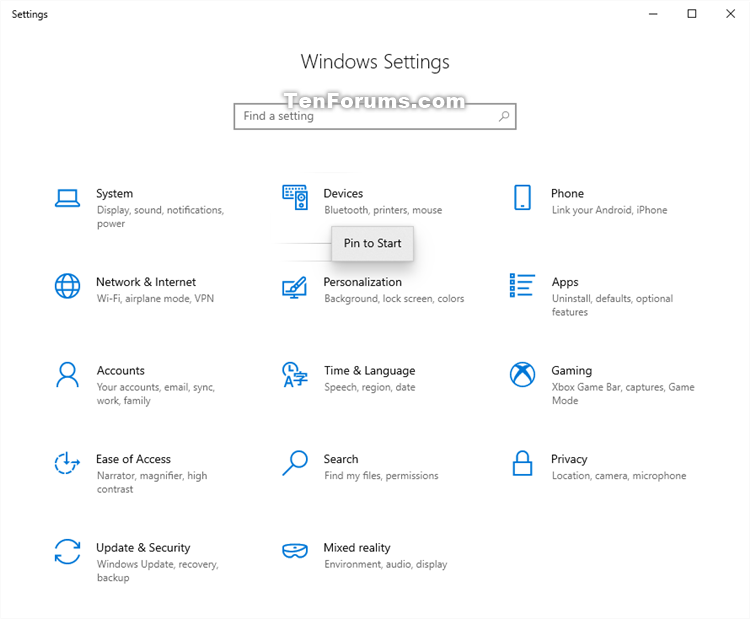Open the Personalization monitor and pen icon
The width and height of the screenshot is (750, 619).
pos(294,287)
